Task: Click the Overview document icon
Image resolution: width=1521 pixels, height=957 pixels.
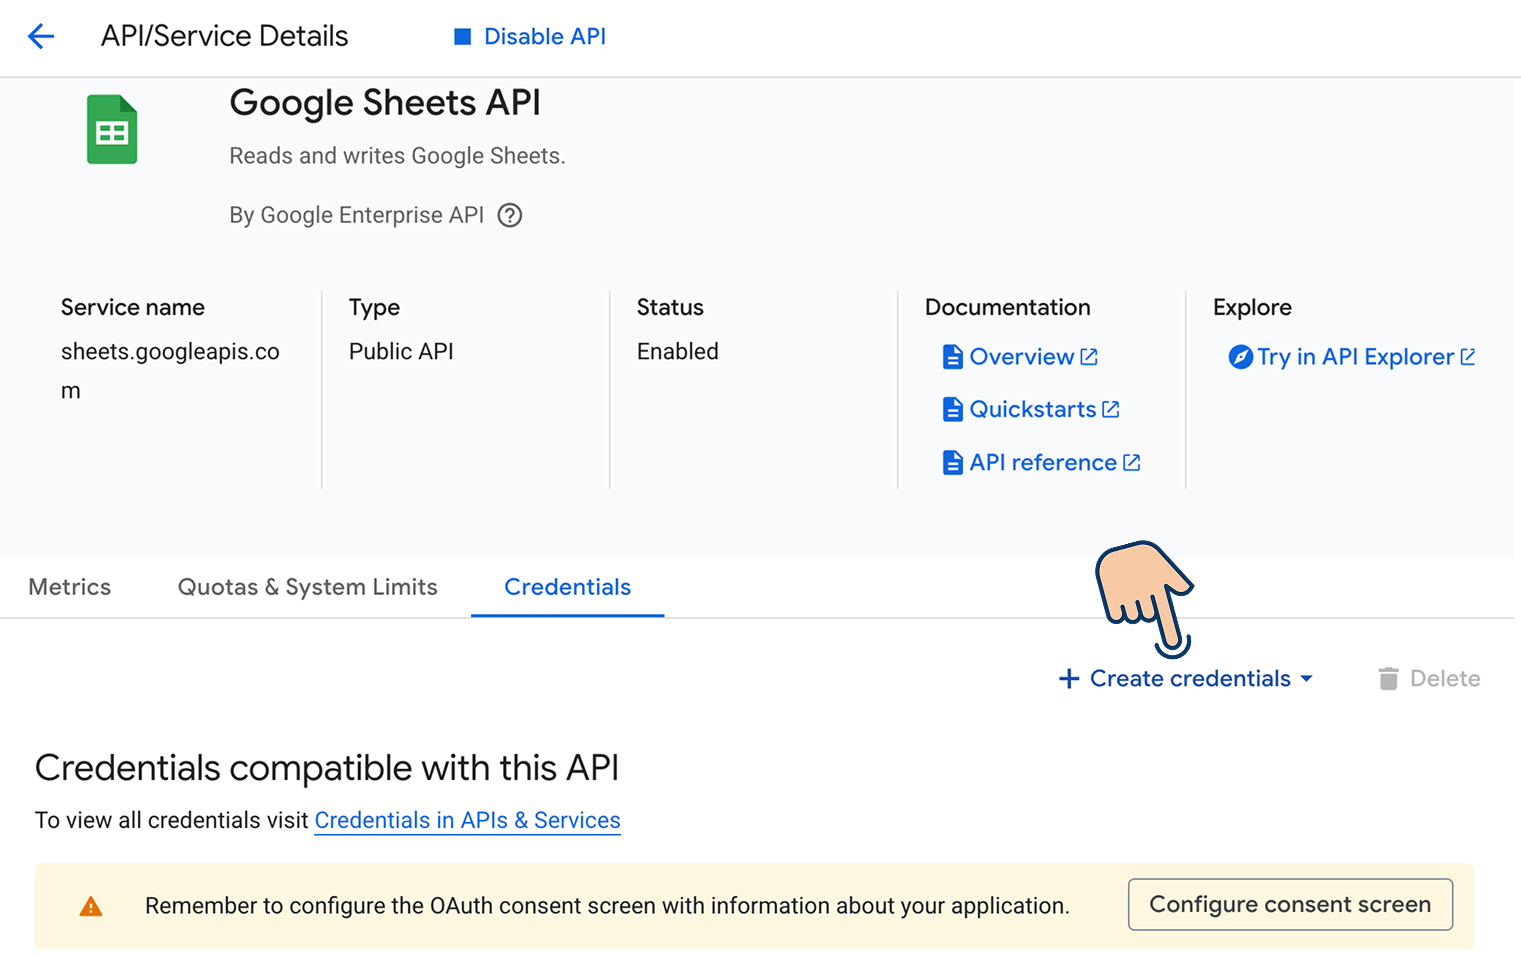Action: click(953, 357)
